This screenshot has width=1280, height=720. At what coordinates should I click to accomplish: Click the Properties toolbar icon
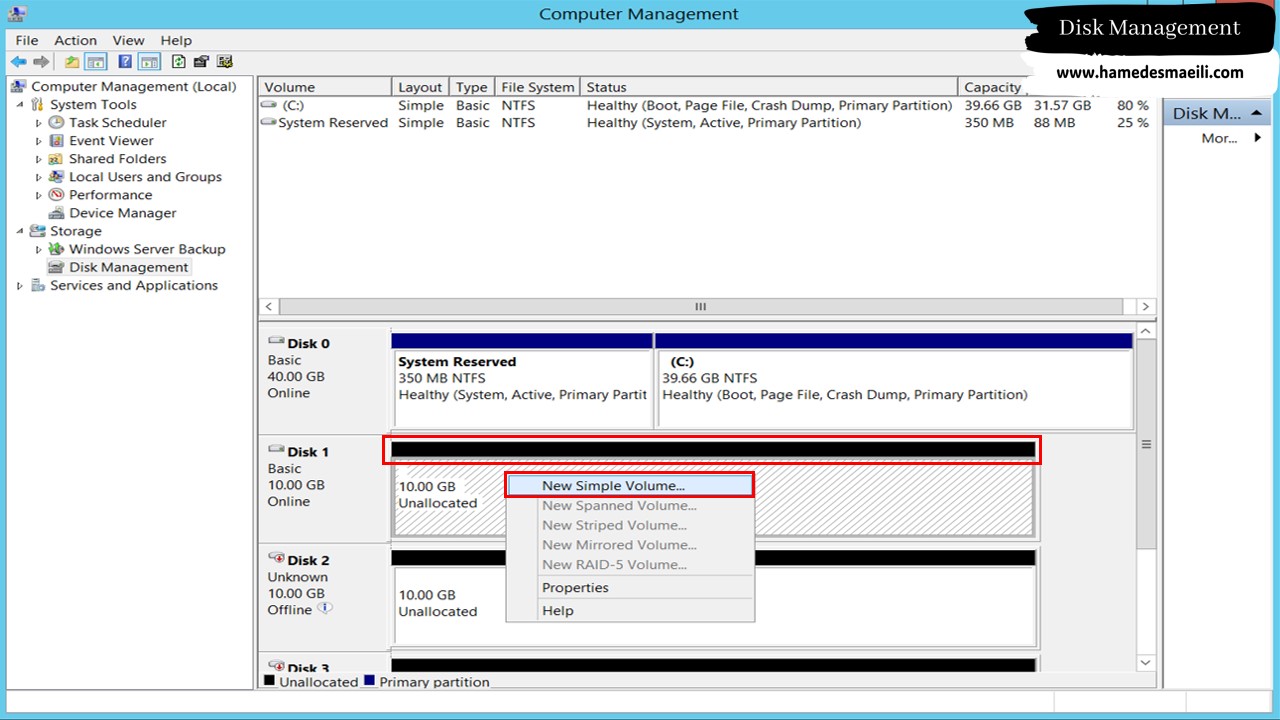[x=201, y=62]
